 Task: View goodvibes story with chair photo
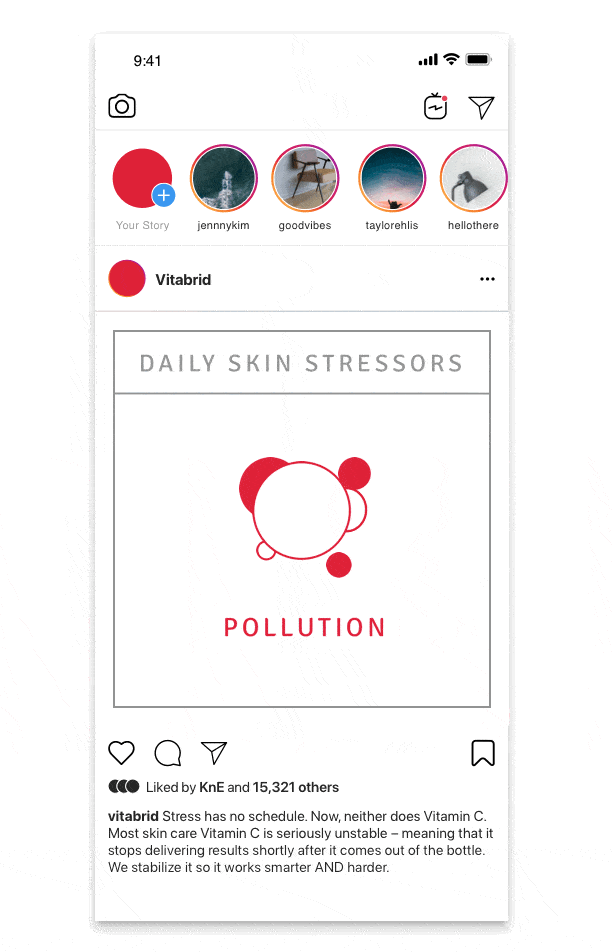tap(305, 178)
